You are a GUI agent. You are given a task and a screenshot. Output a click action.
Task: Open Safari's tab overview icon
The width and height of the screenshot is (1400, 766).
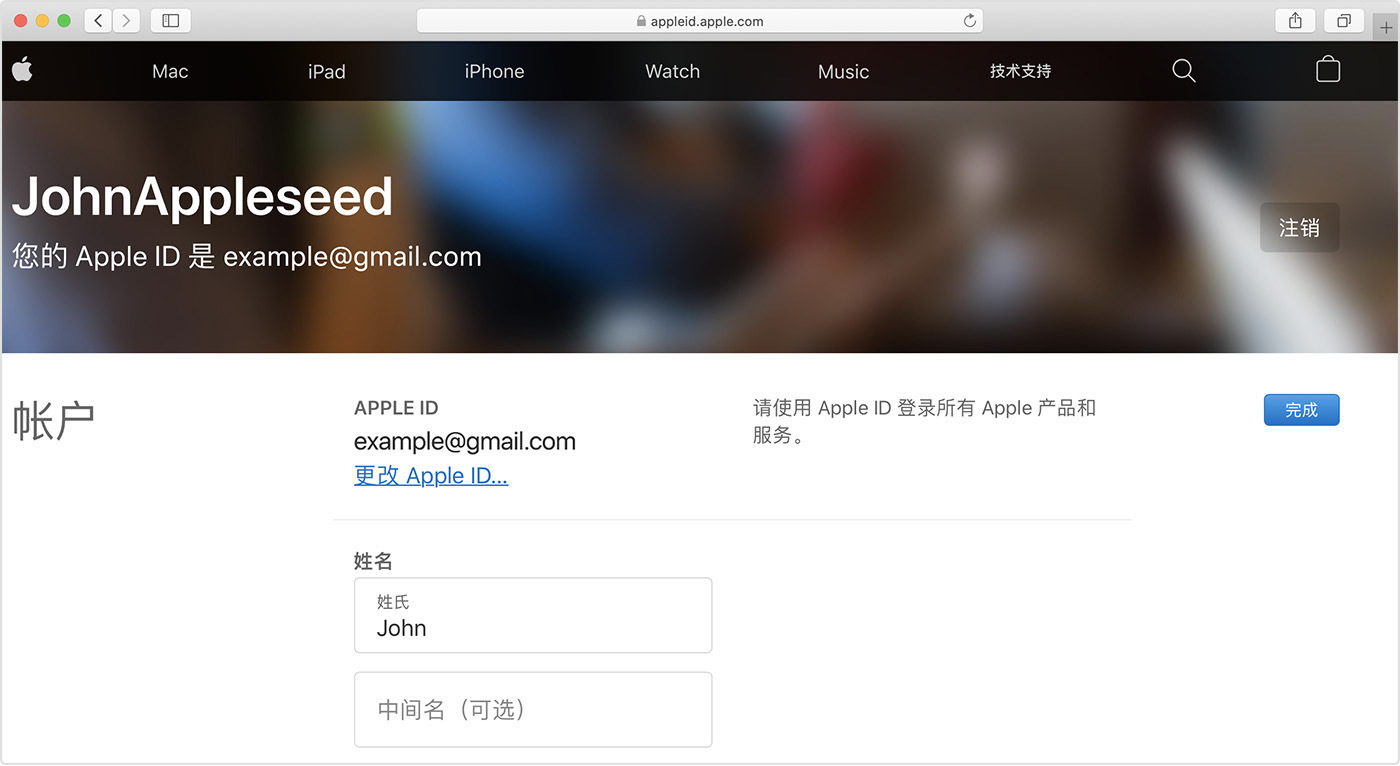[1343, 20]
